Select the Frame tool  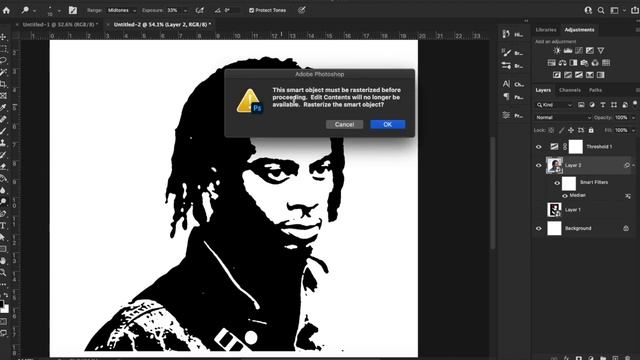point(3,96)
